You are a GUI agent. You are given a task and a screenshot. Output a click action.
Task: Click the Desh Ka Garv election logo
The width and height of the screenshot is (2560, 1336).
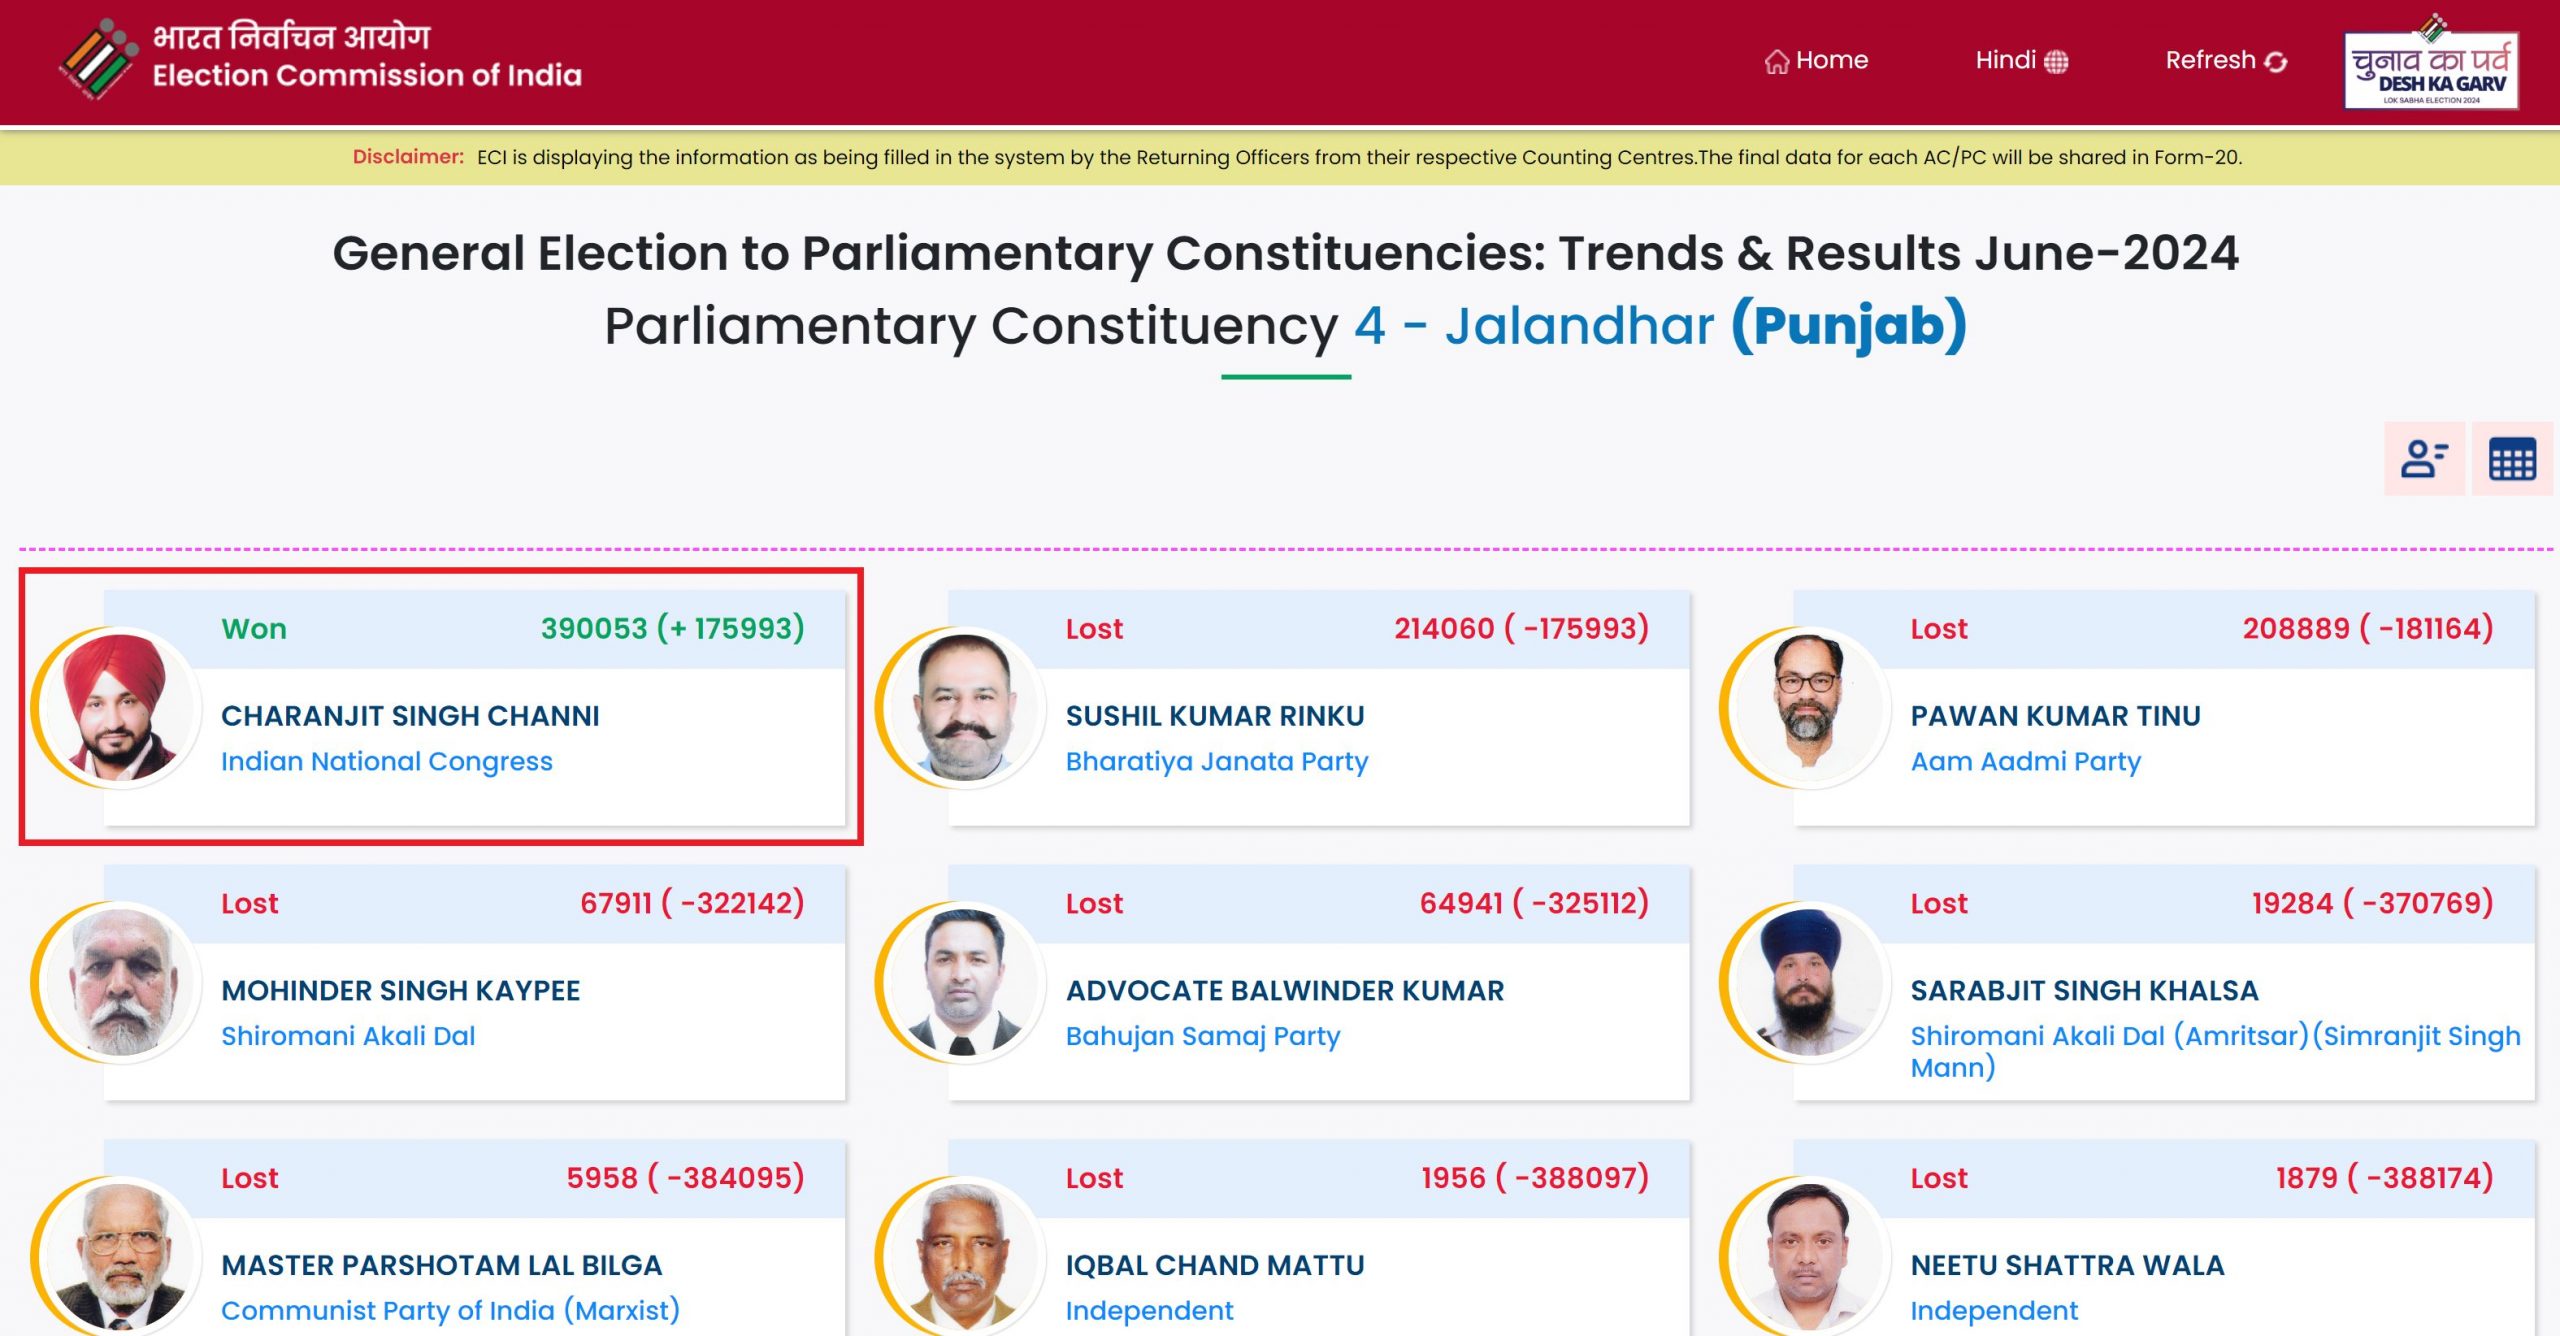click(x=2431, y=64)
